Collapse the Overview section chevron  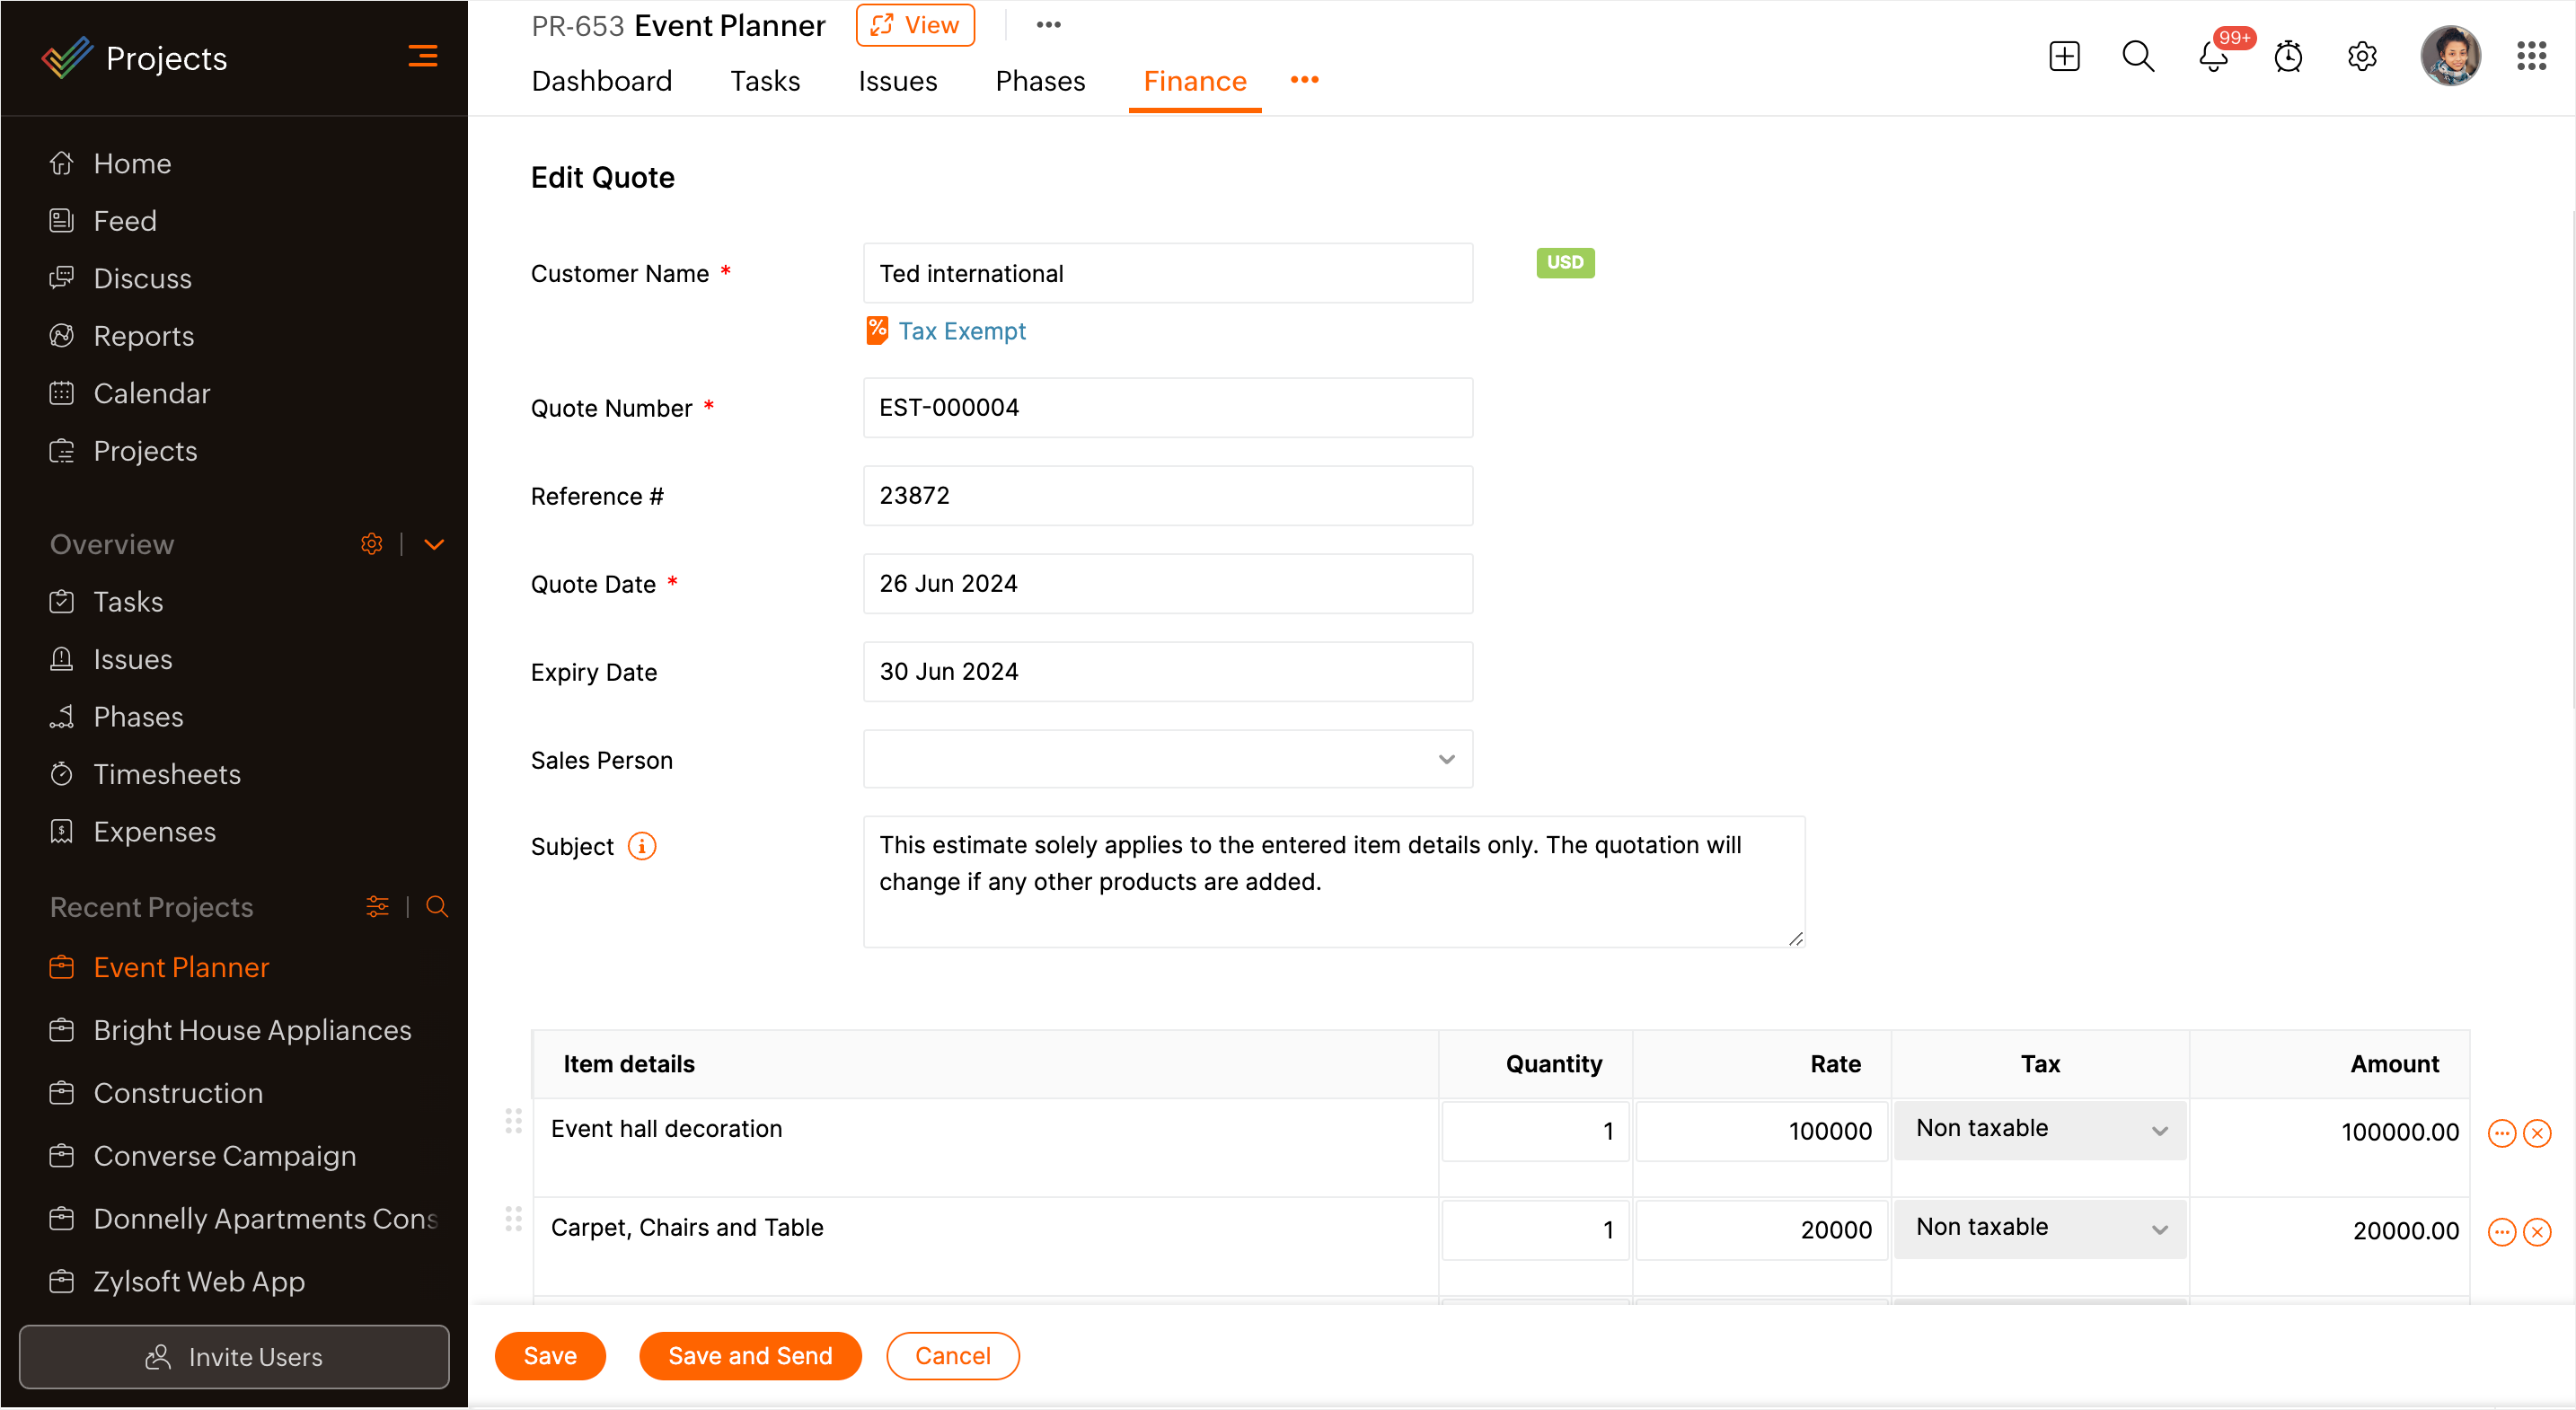pos(434,544)
